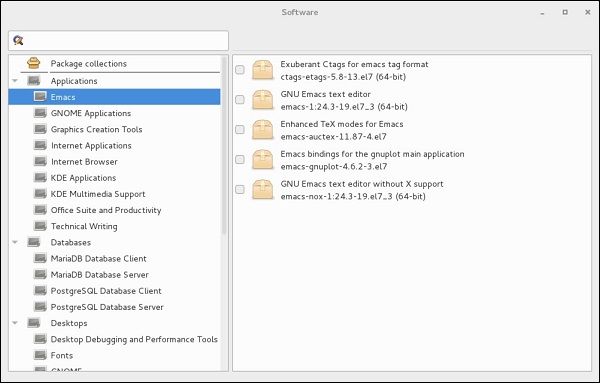Click the KDE Multimedia Support icon

click(40, 194)
